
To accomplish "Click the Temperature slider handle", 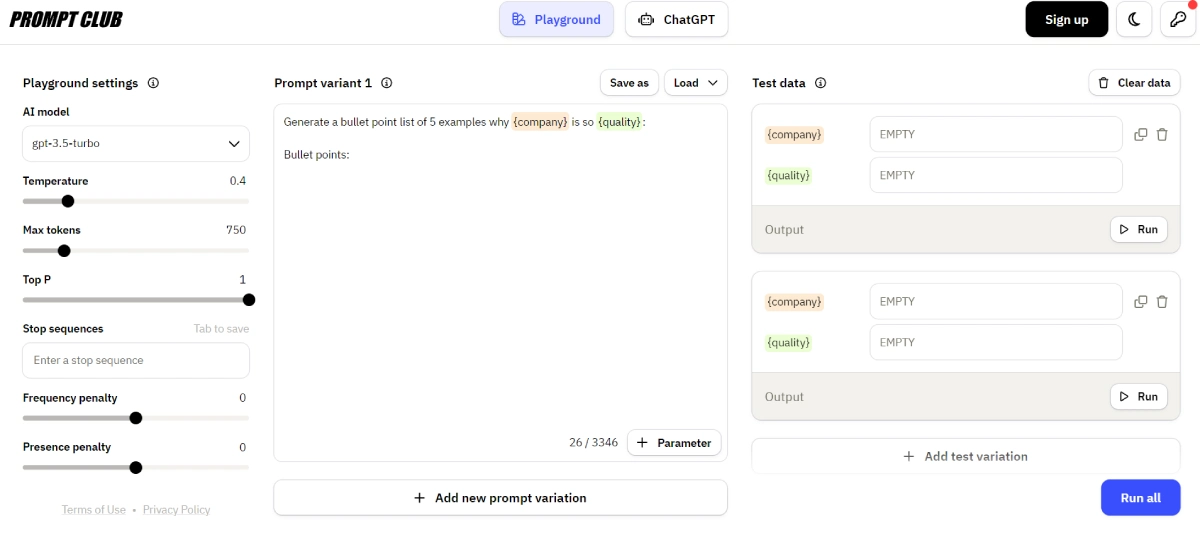I will (x=68, y=201).
